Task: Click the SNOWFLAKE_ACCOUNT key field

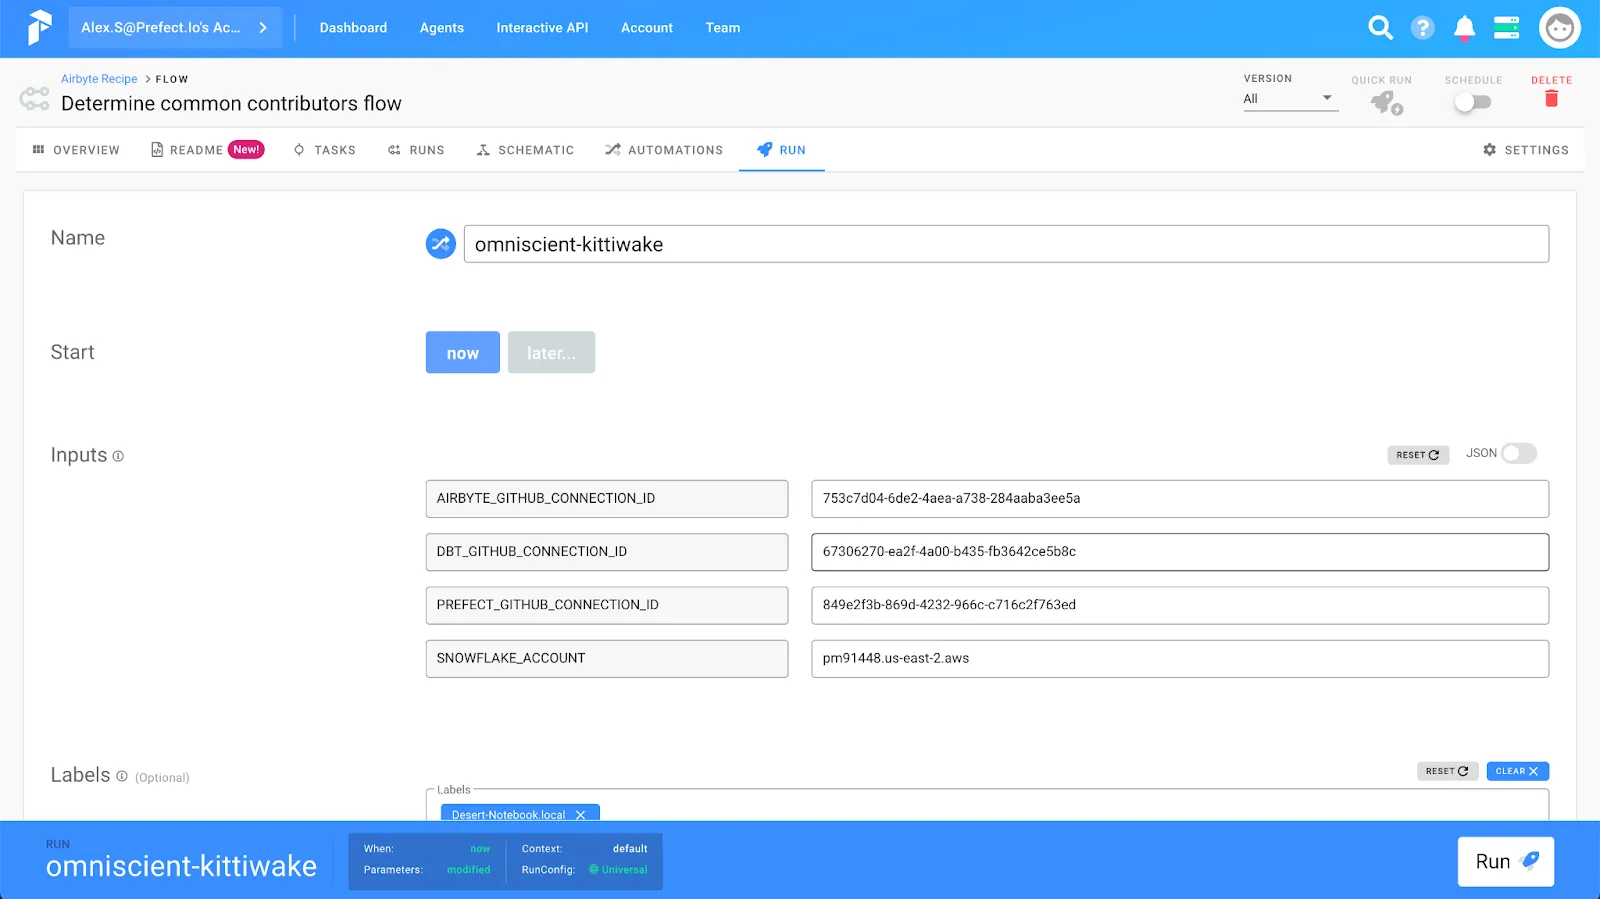Action: coord(607,659)
